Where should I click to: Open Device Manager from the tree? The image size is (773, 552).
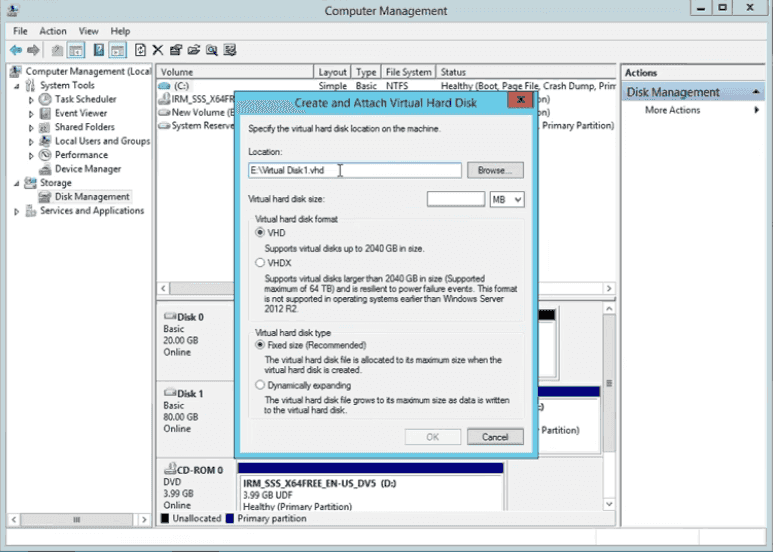87,169
